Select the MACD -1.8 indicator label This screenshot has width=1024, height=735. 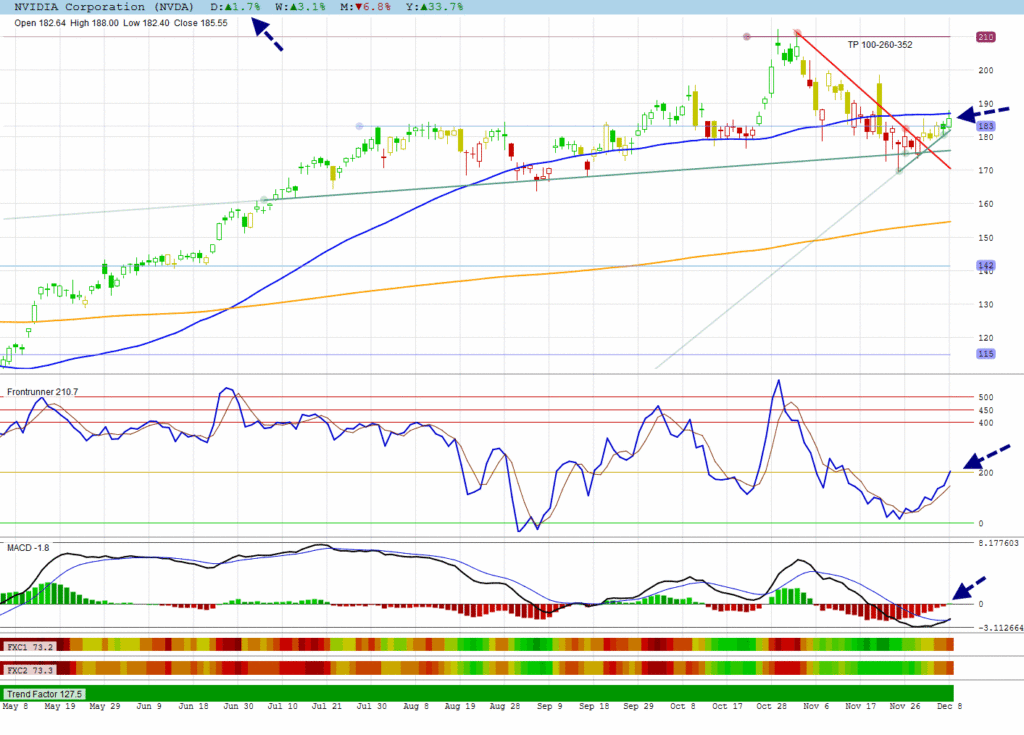pyautogui.click(x=28, y=547)
